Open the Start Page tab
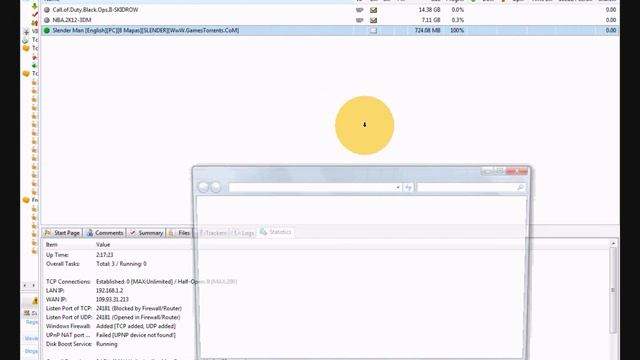Viewport: 640px width, 360px height. (x=62, y=233)
